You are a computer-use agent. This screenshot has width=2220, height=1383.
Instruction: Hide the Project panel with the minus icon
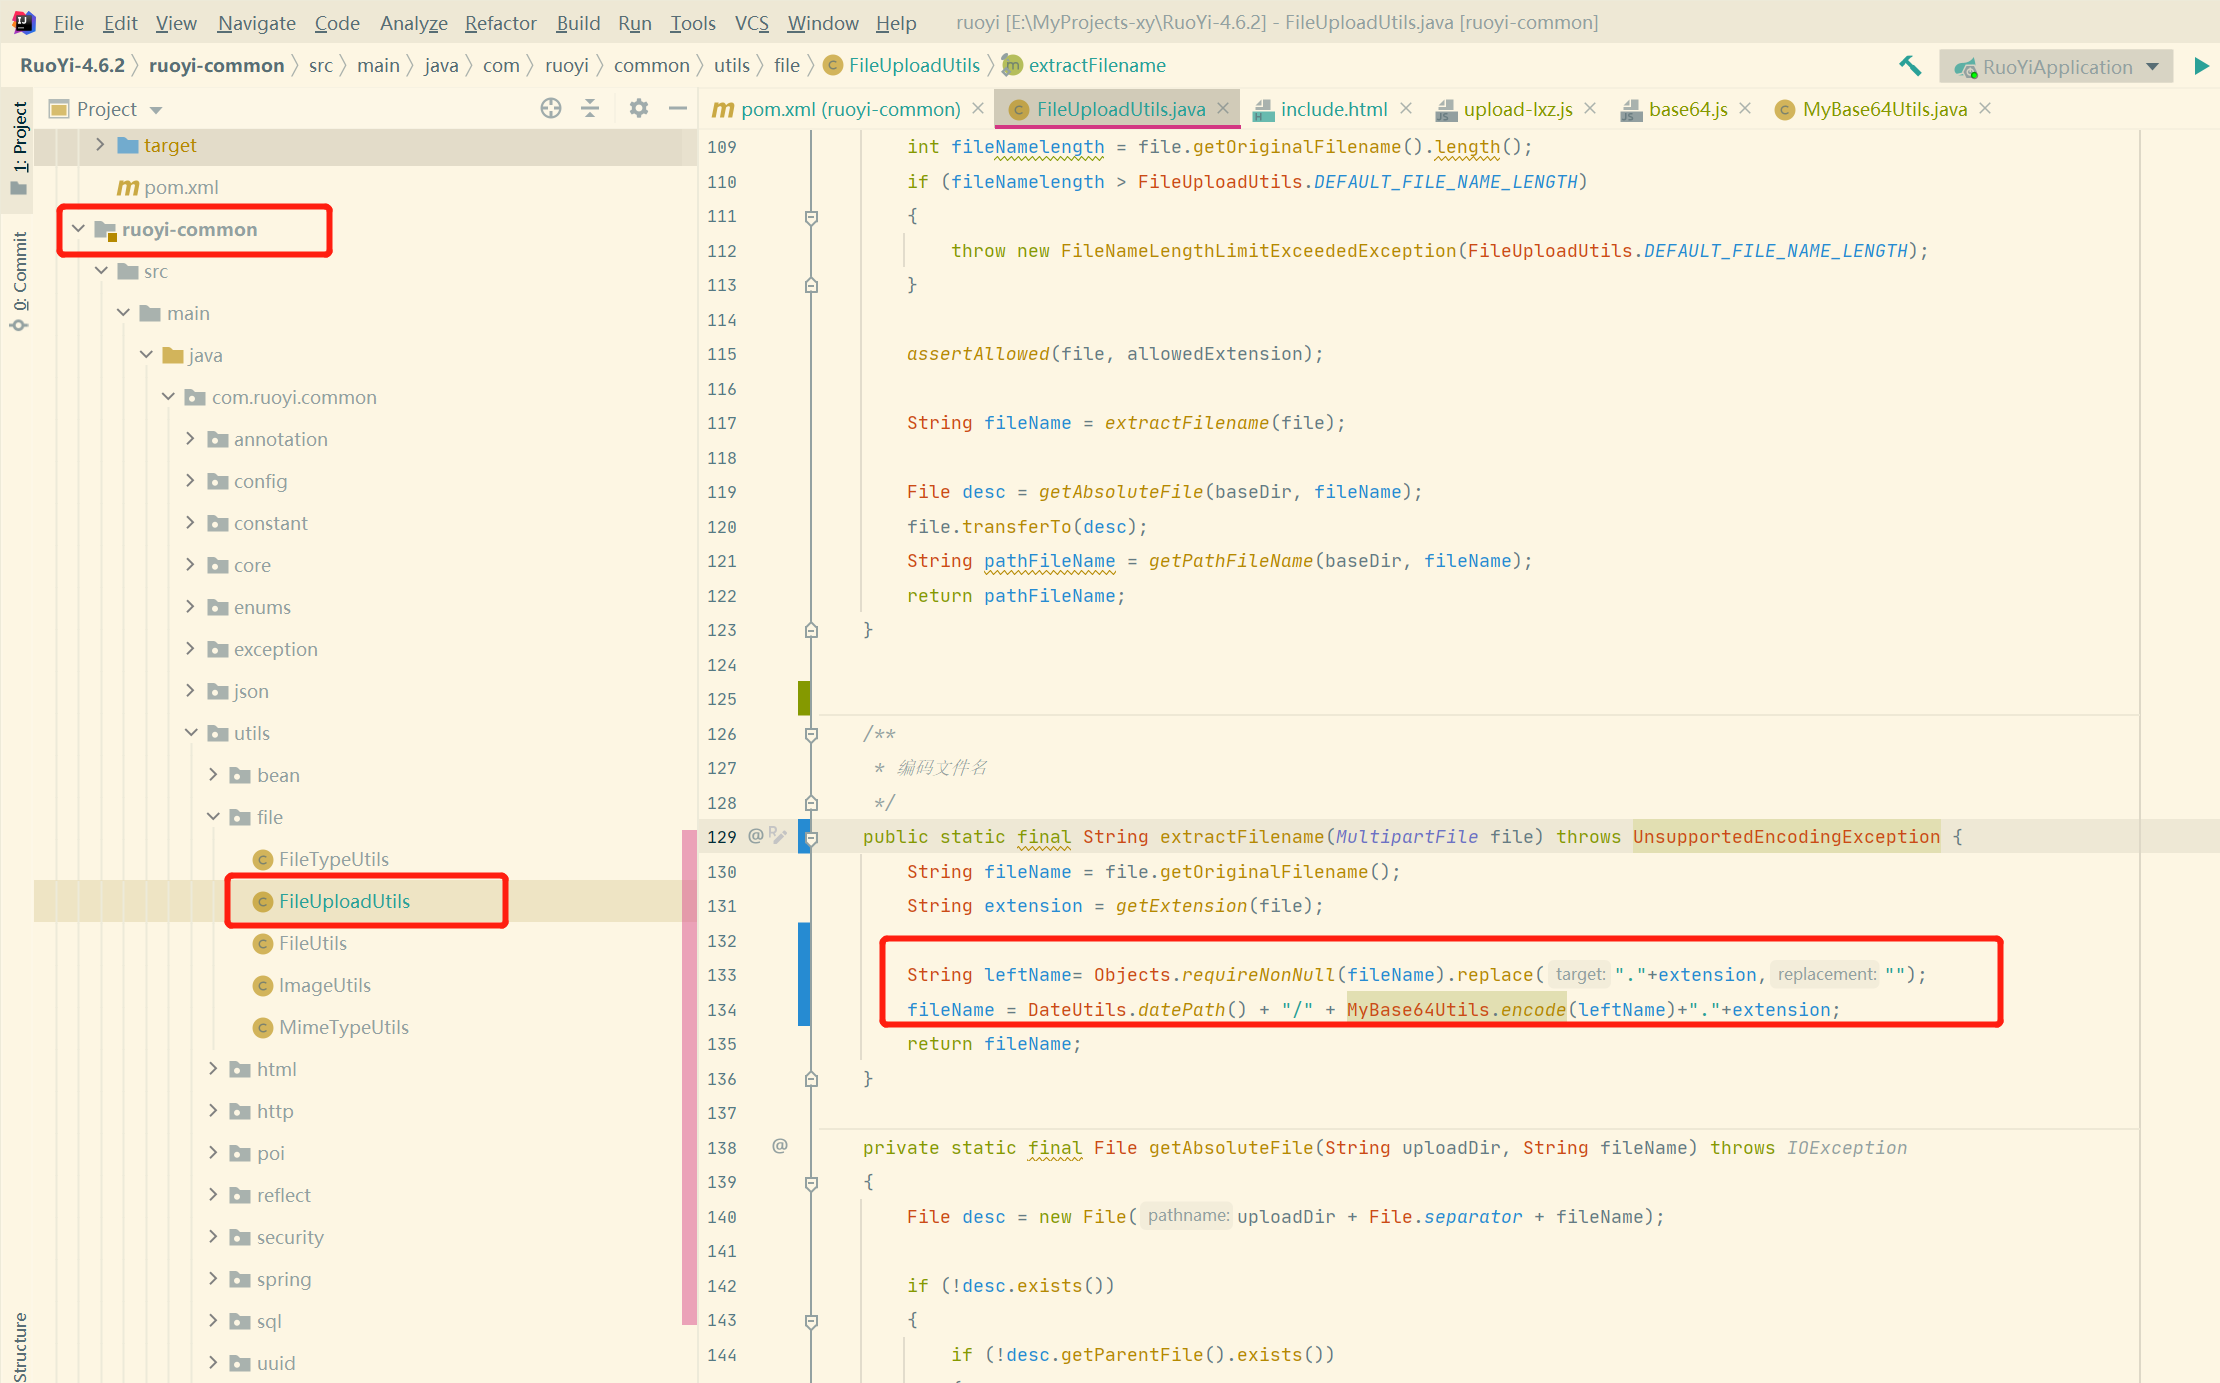click(678, 108)
